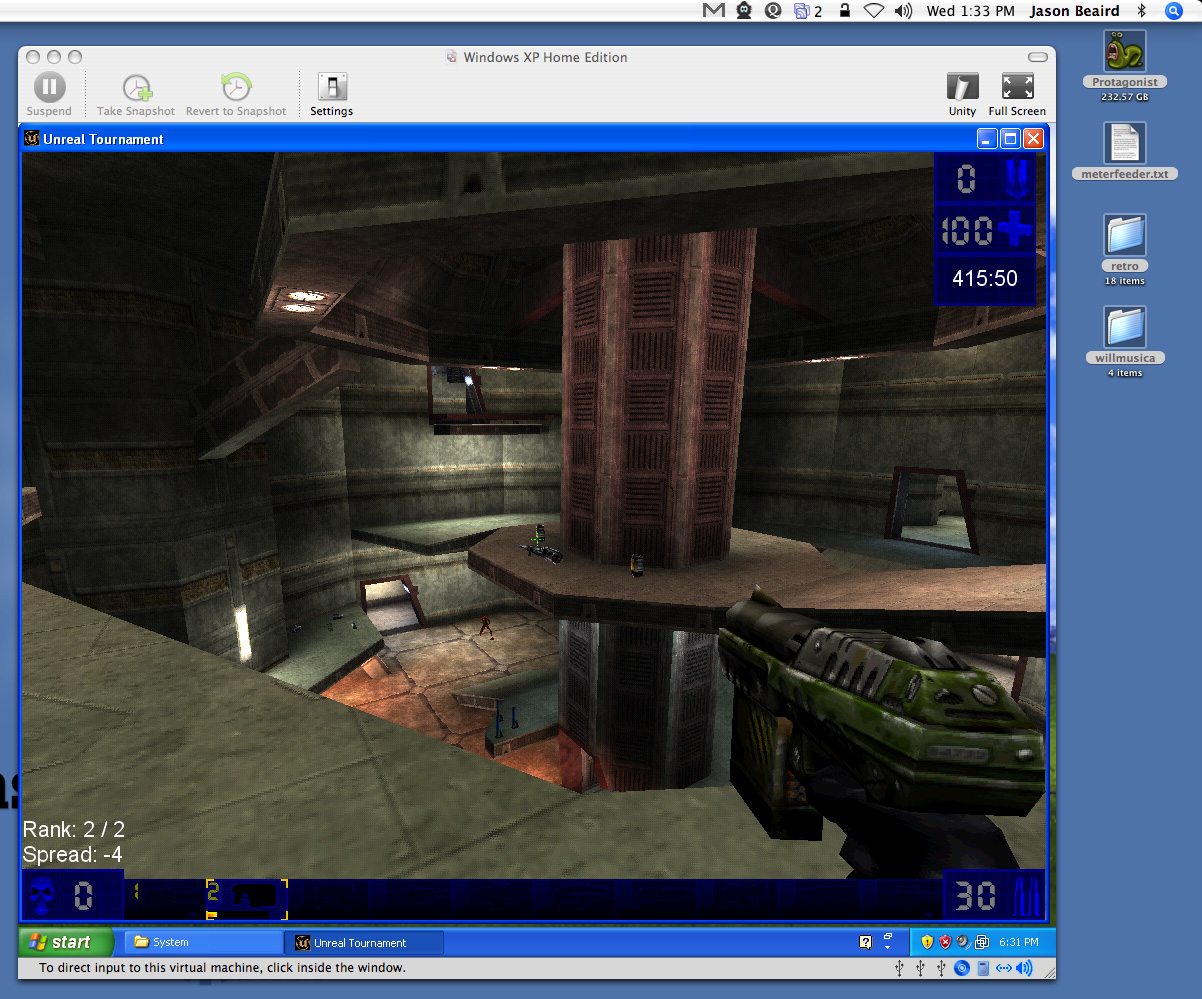The width and height of the screenshot is (1202, 999).
Task: Open the Windows XP start menu
Action: [x=66, y=942]
